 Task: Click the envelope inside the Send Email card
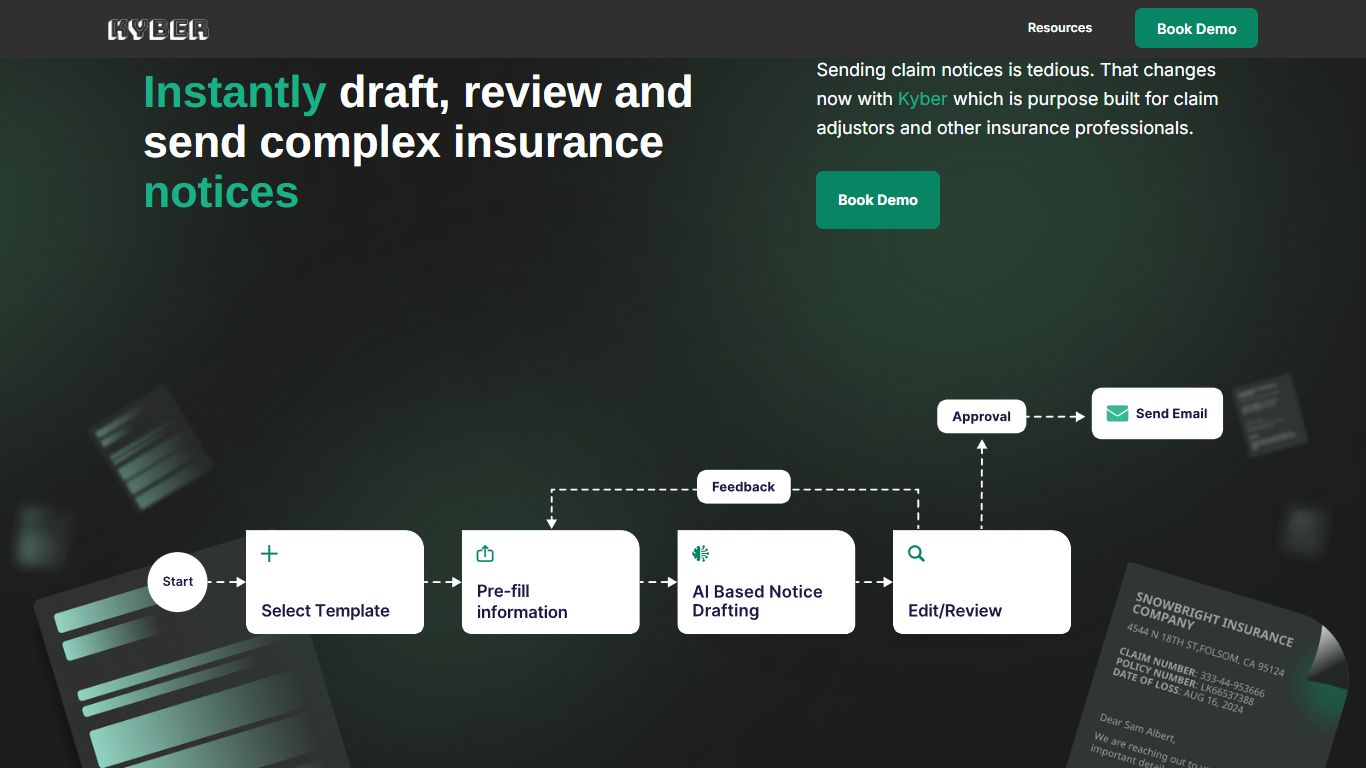[x=1115, y=413]
